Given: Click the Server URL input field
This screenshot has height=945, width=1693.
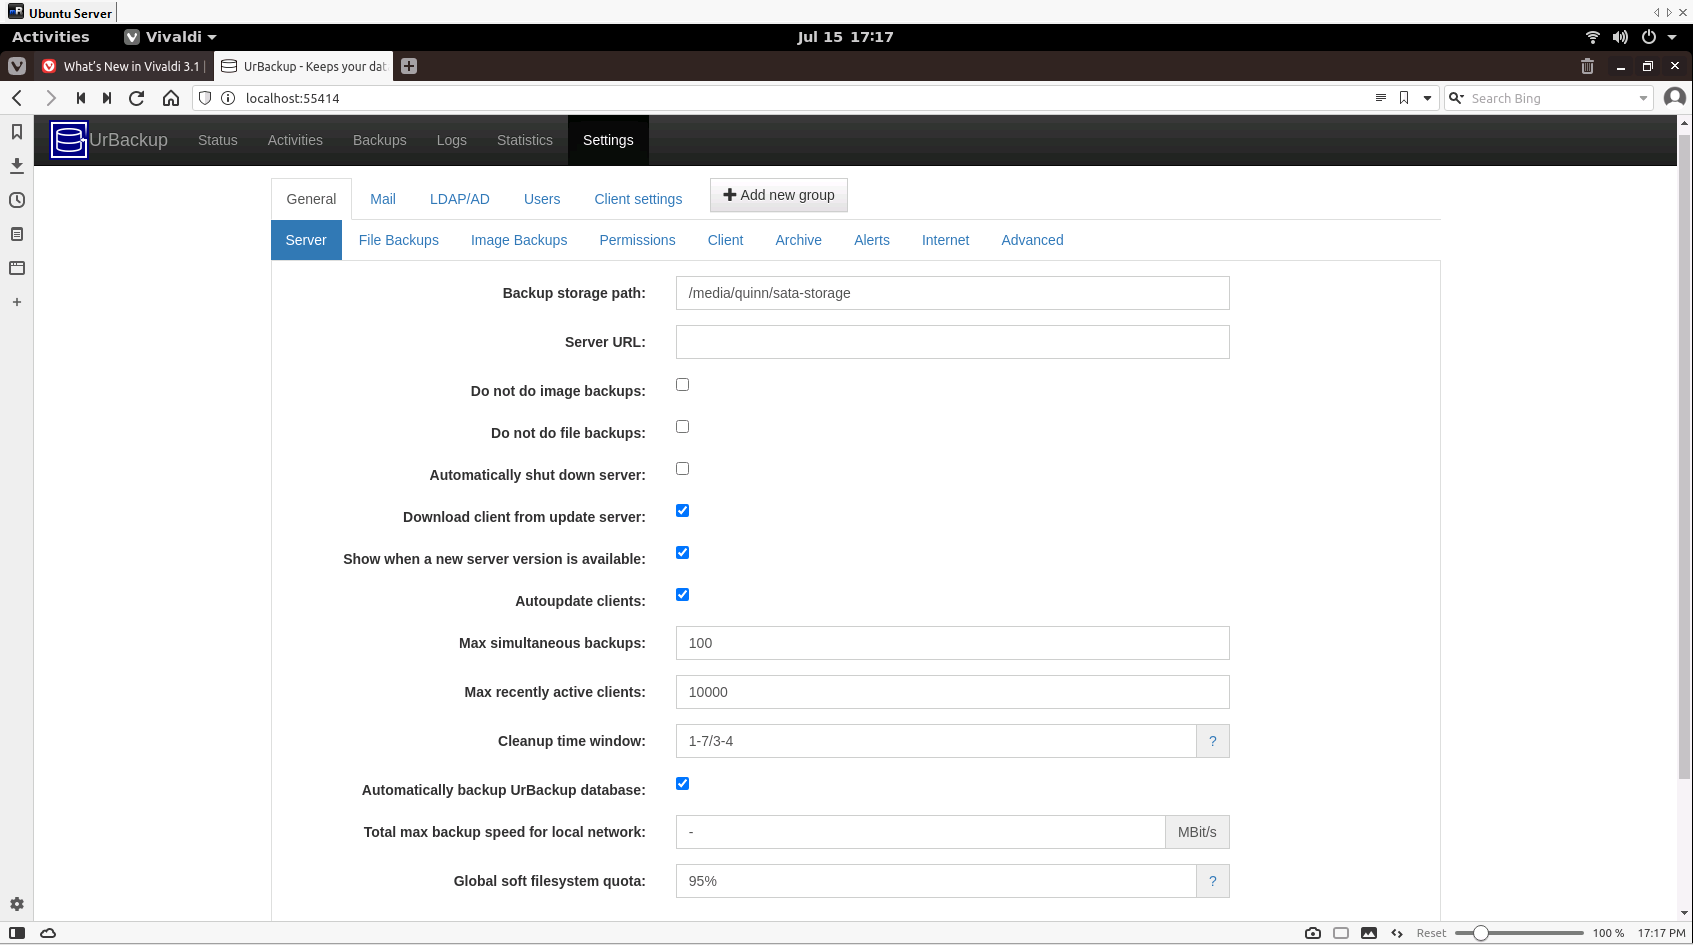Looking at the screenshot, I should point(952,342).
